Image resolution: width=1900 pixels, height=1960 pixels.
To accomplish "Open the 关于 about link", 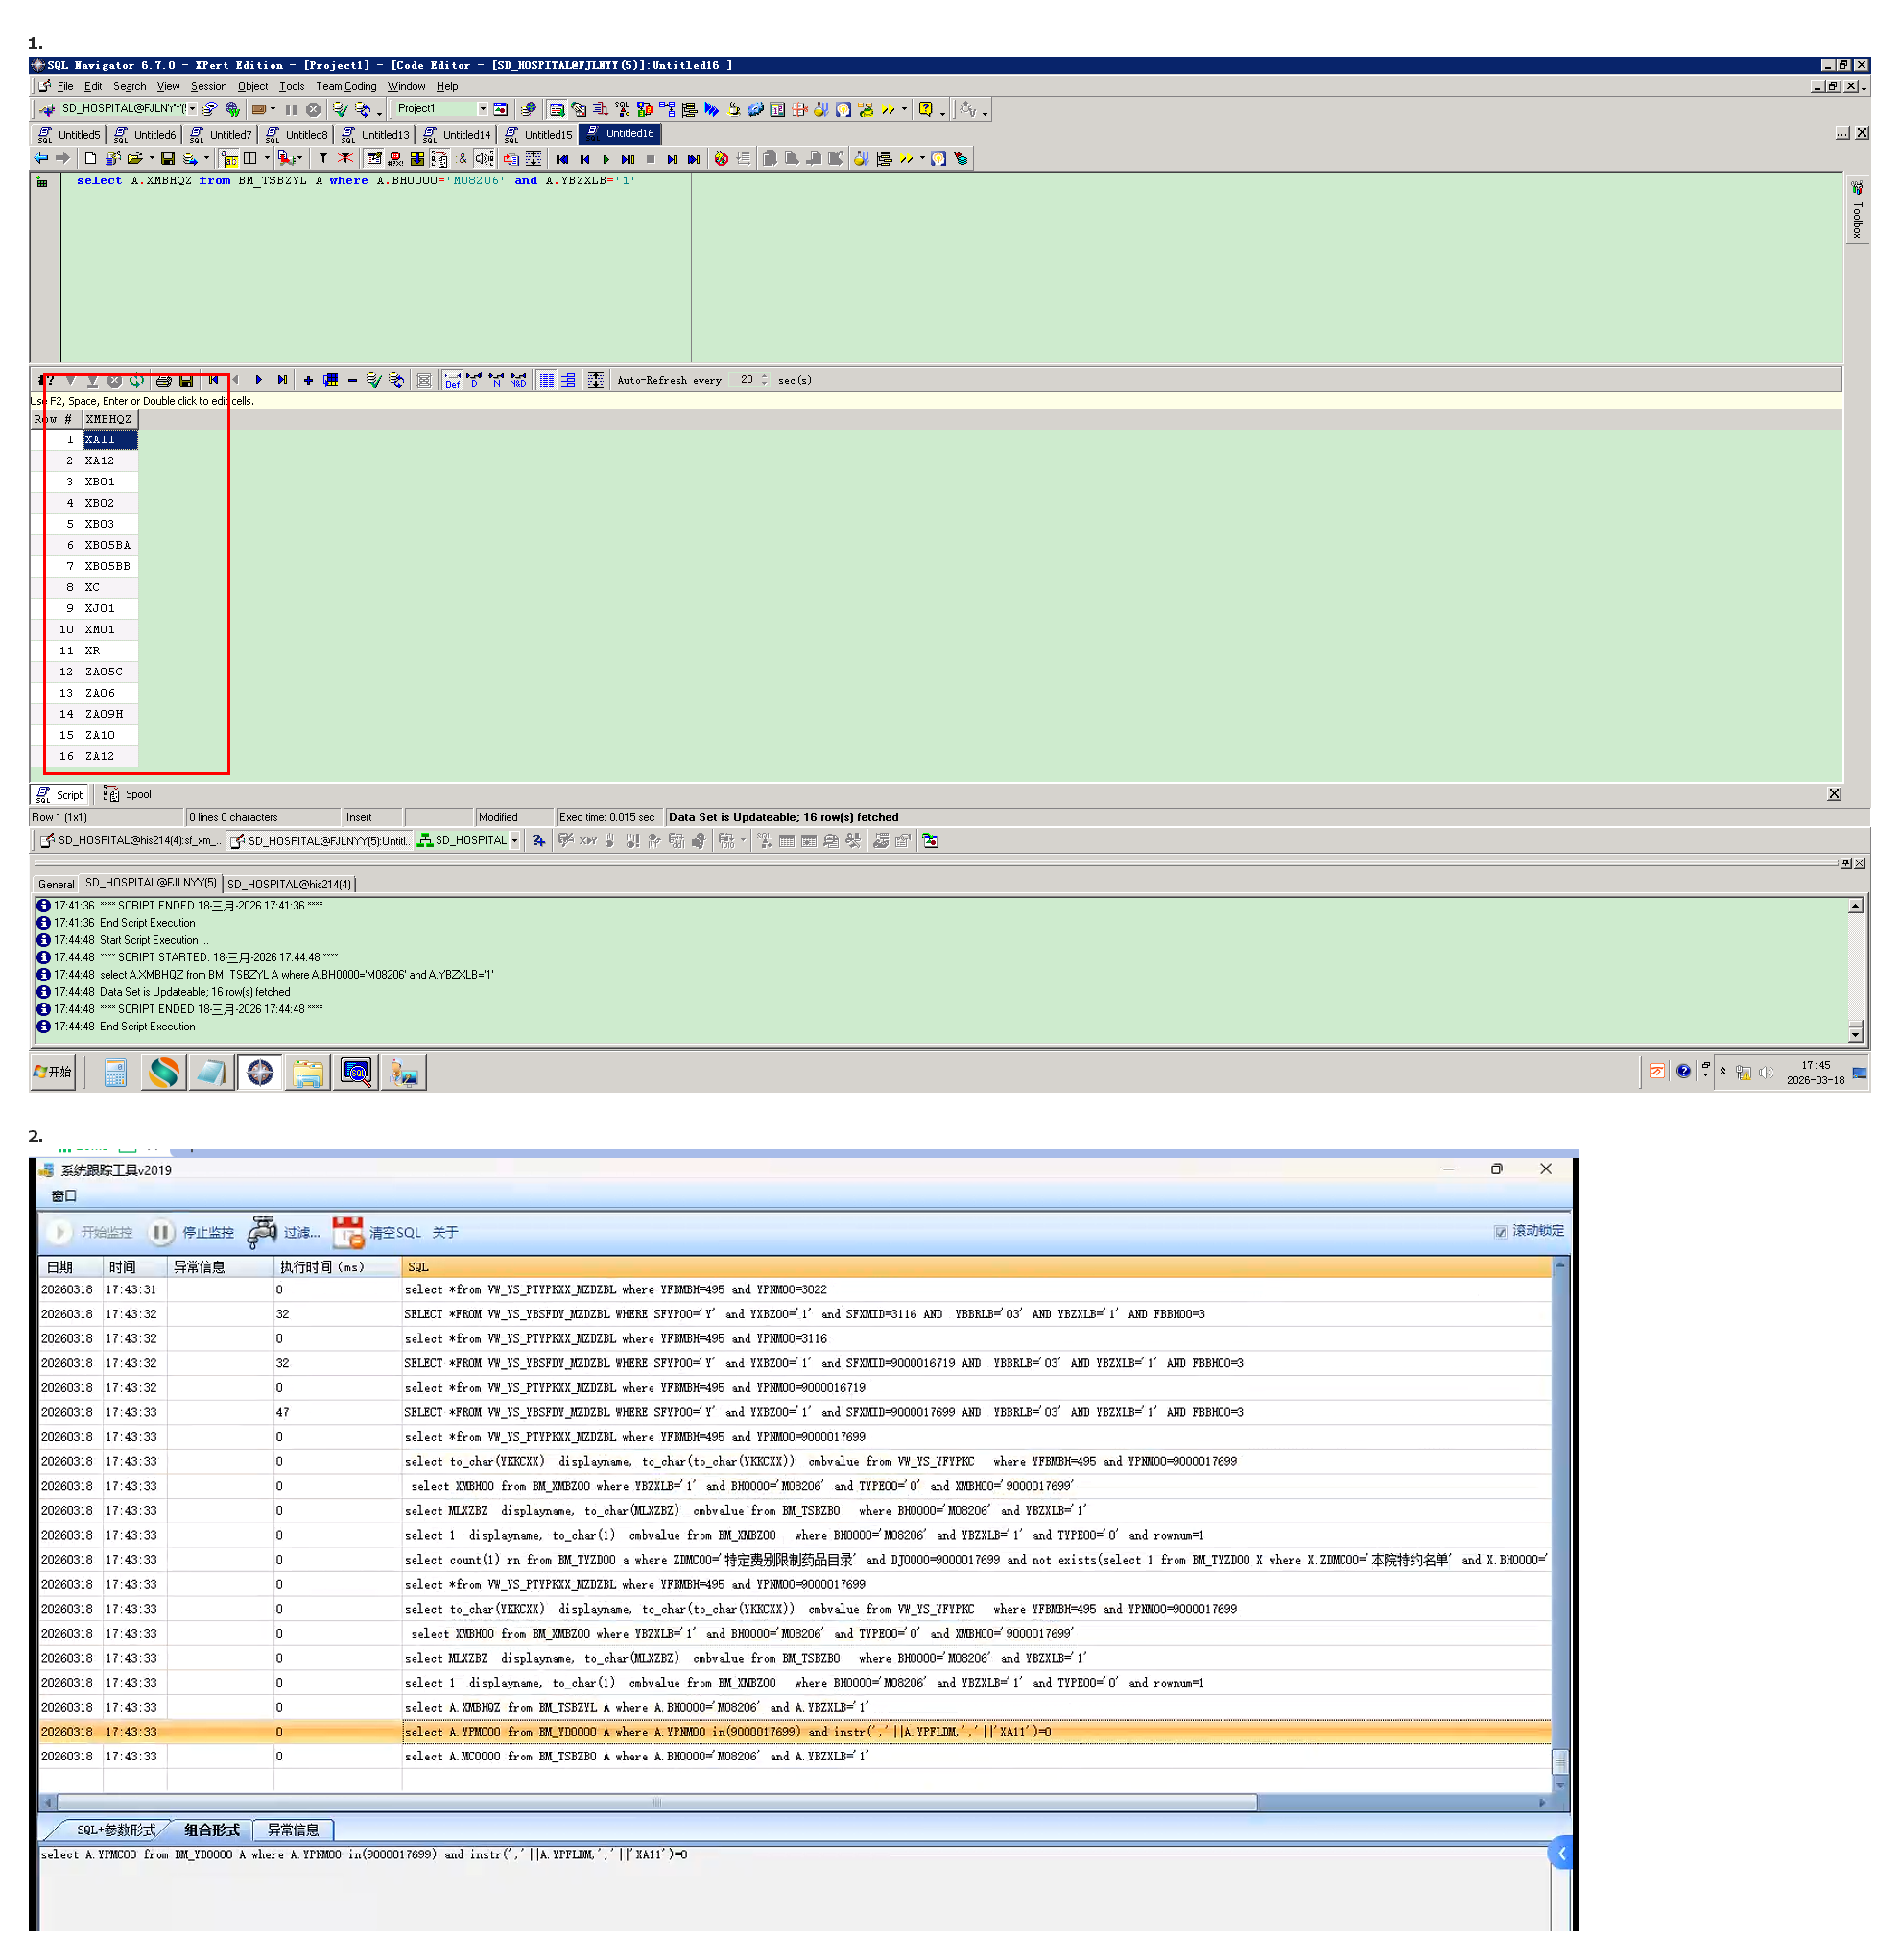I will tap(445, 1232).
